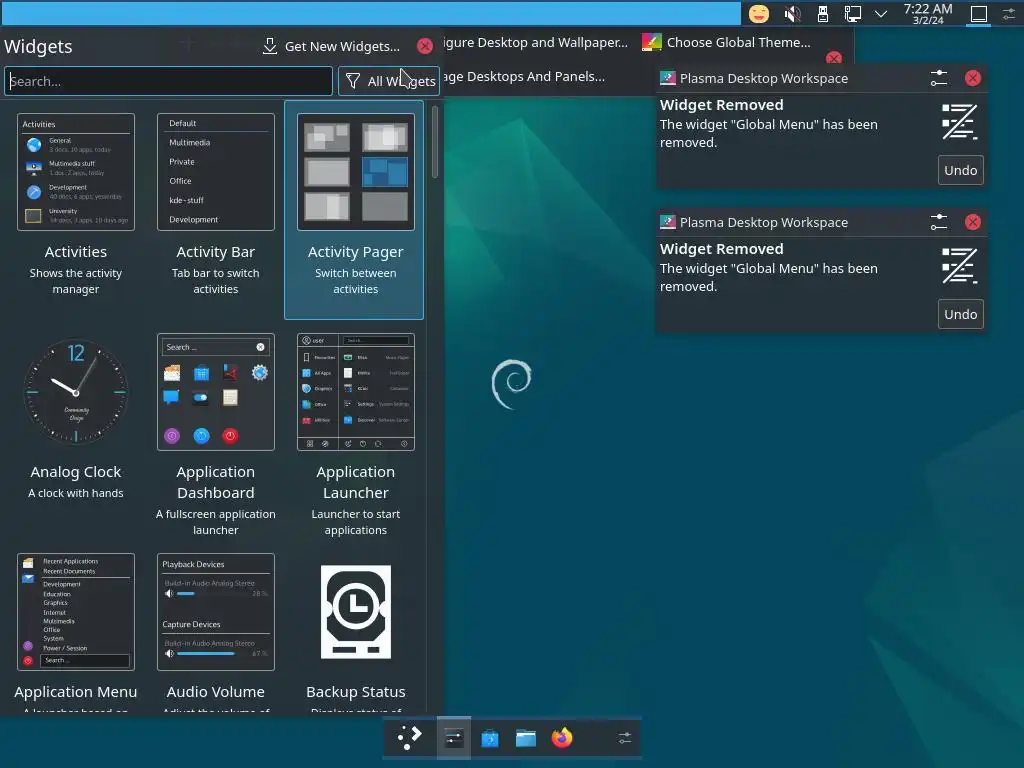Select the Activity Bar widget preview
Image resolution: width=1024 pixels, height=768 pixels.
pyautogui.click(x=216, y=172)
